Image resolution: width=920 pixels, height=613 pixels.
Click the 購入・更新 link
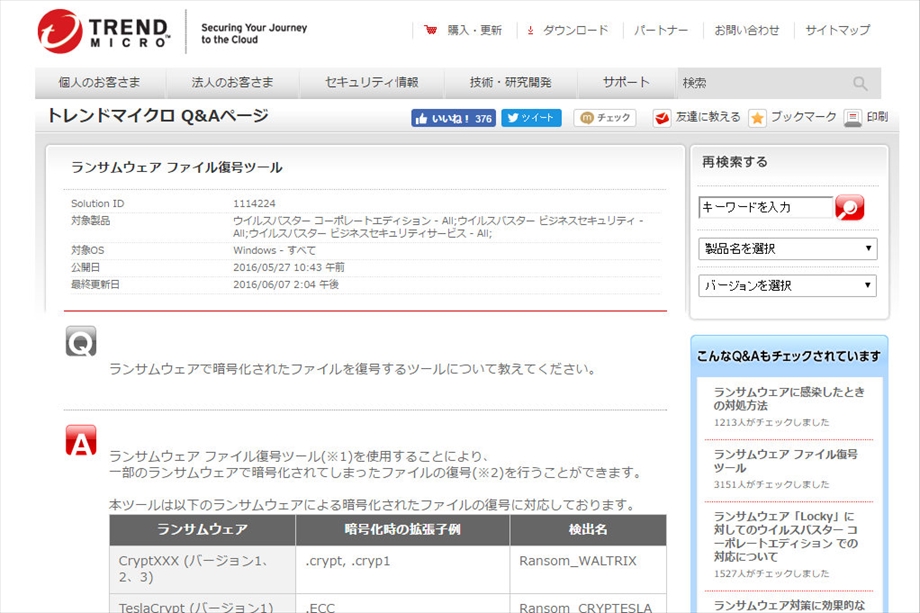click(x=475, y=30)
